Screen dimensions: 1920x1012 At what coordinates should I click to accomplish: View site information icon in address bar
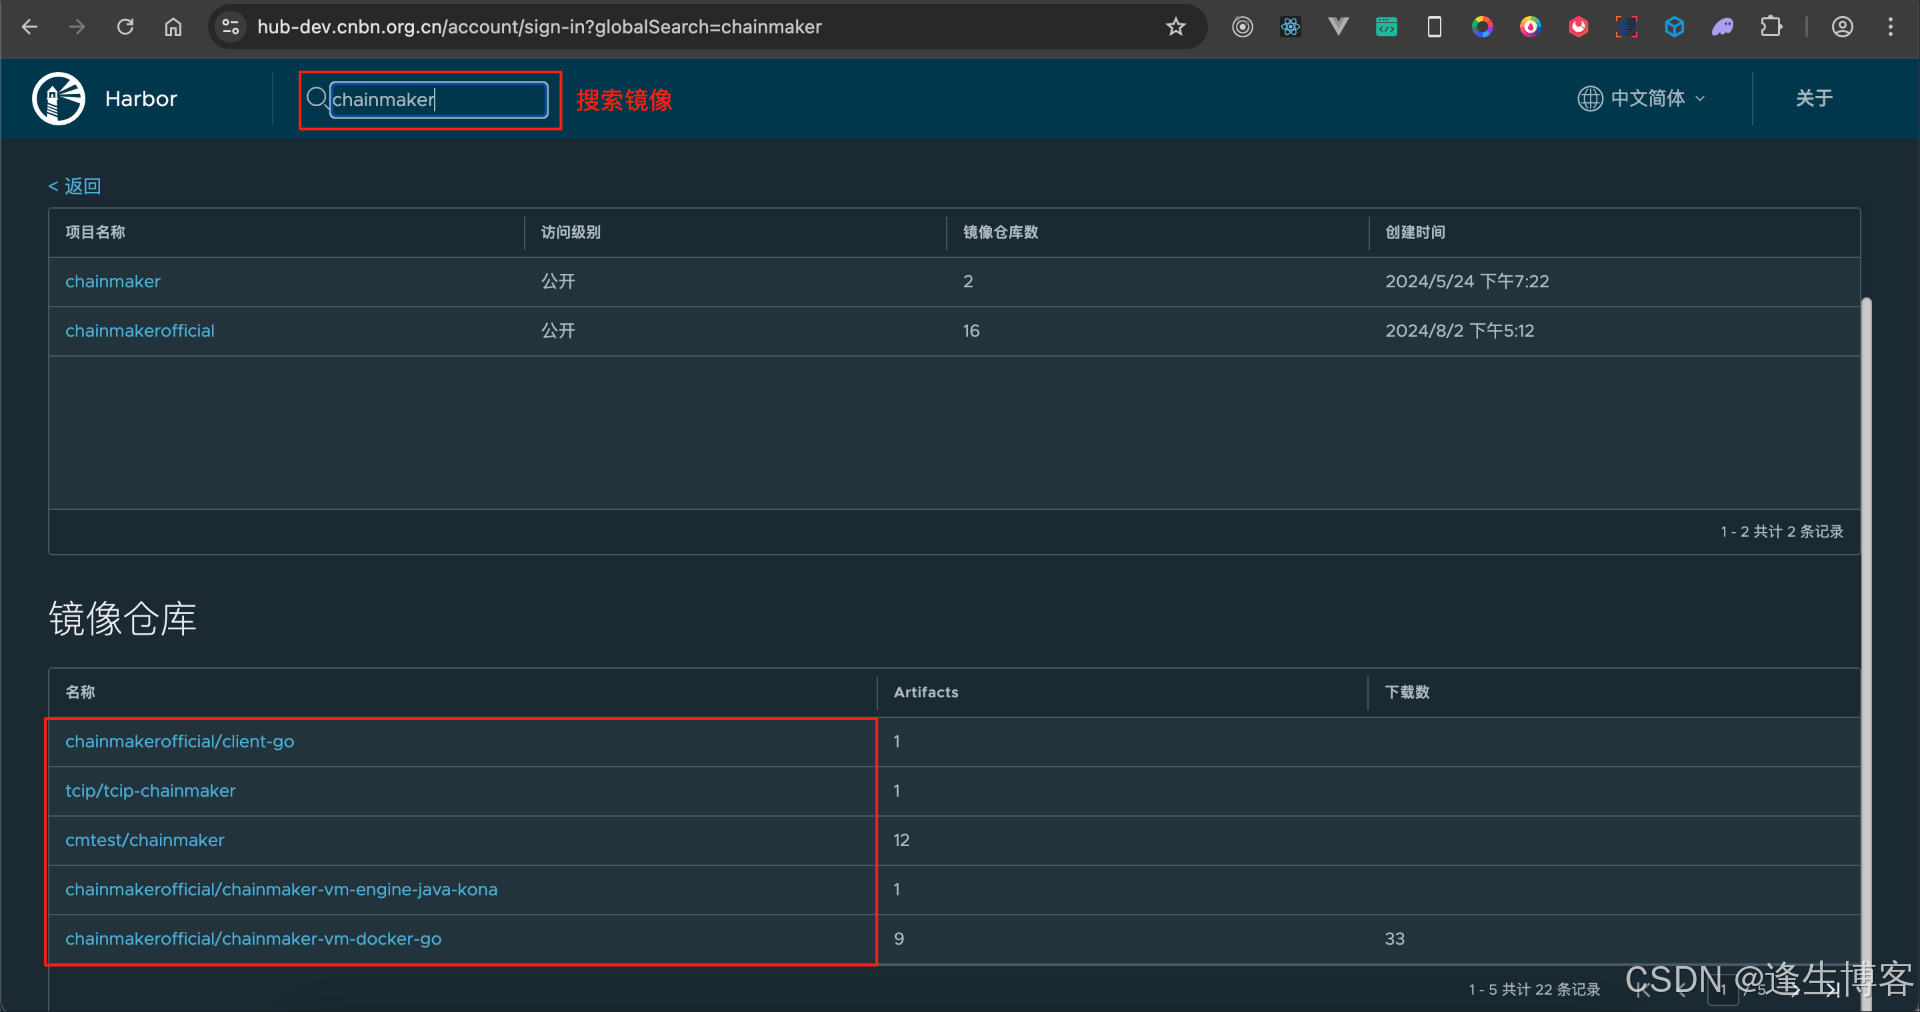coord(231,27)
